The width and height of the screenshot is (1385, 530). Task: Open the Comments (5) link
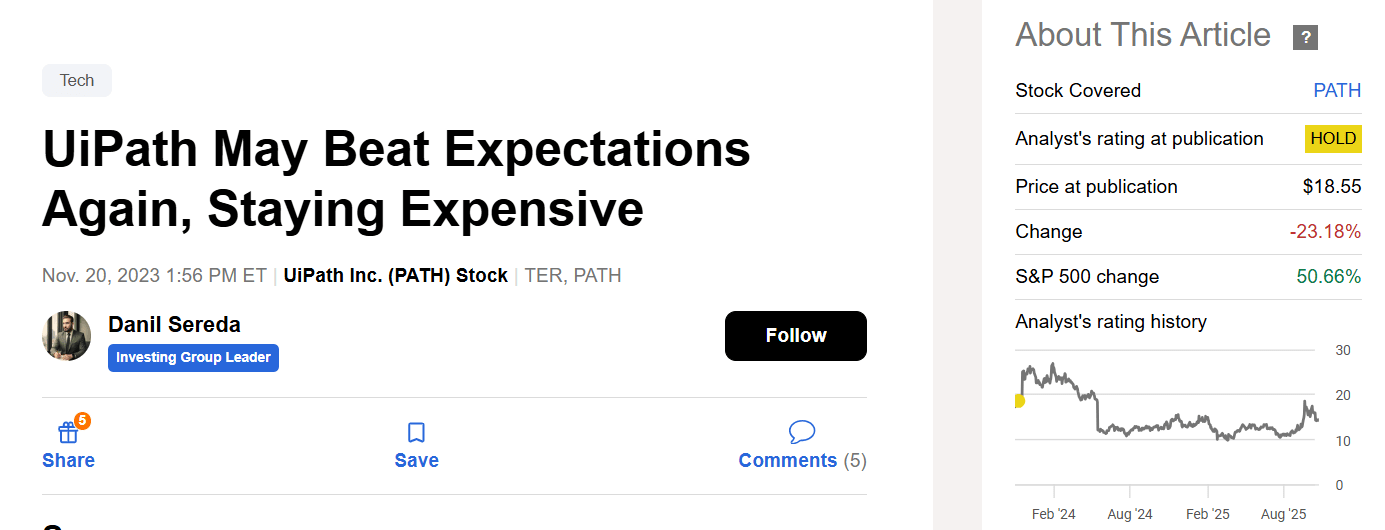[x=802, y=461]
